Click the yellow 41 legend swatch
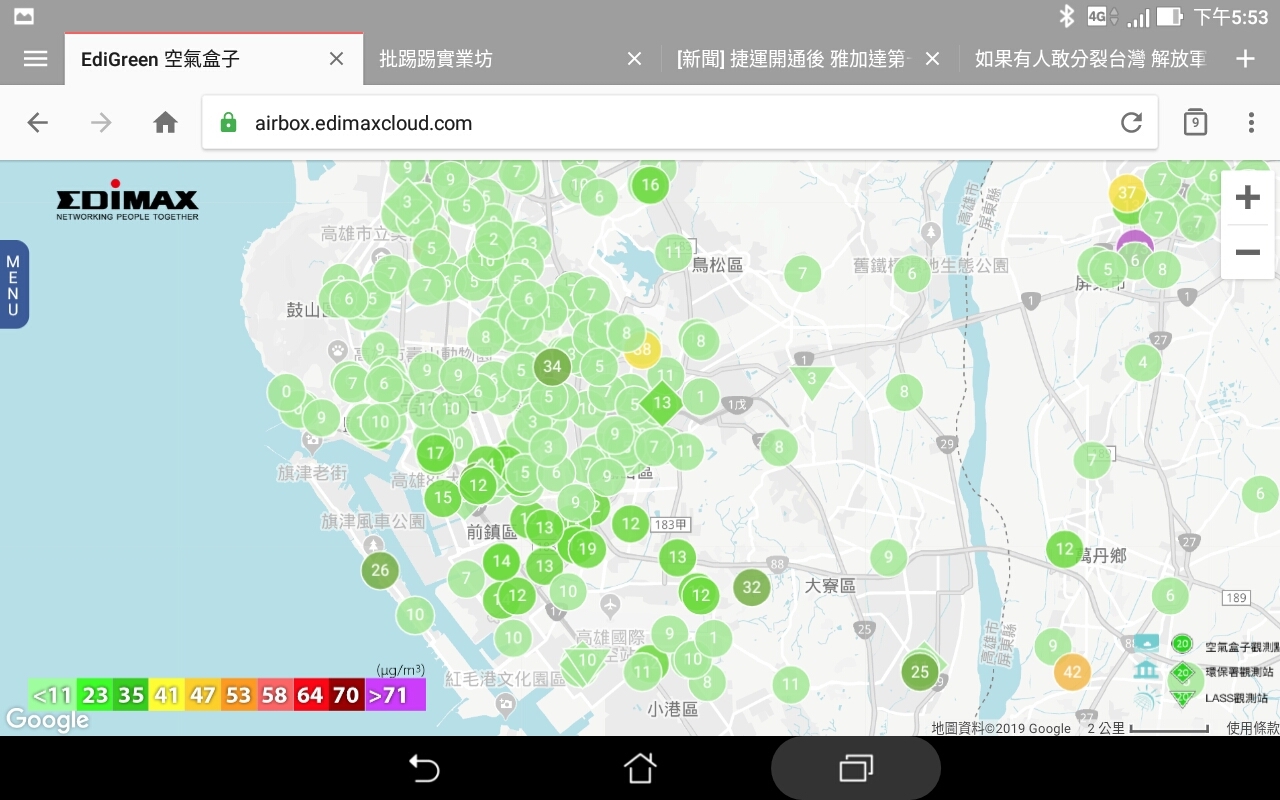Screen dimensions: 1280x800 coord(166,694)
